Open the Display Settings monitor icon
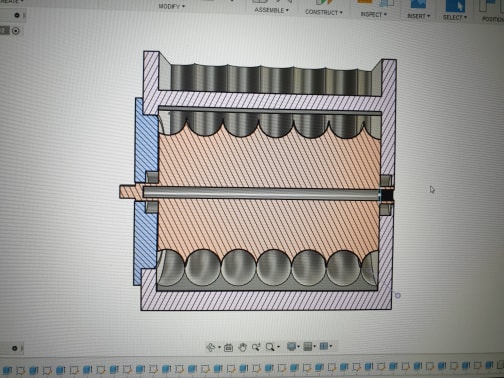The image size is (504, 378). click(292, 347)
